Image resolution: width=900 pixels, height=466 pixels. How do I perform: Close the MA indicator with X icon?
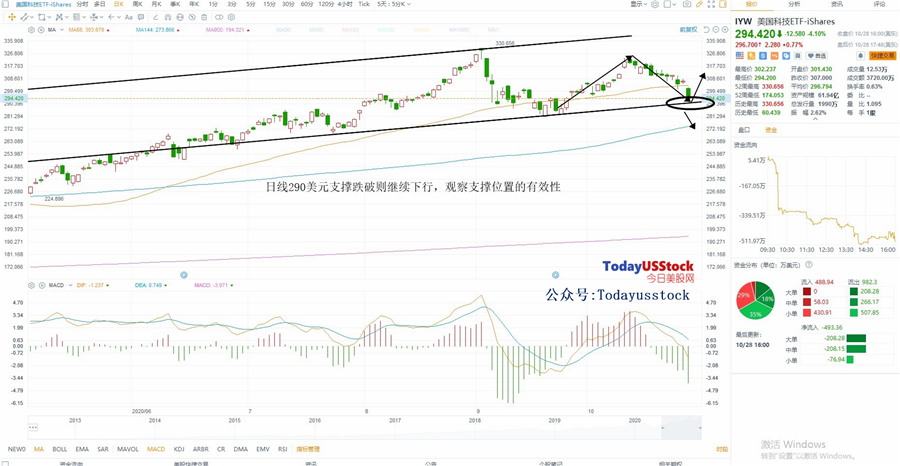pyautogui.click(x=41, y=29)
